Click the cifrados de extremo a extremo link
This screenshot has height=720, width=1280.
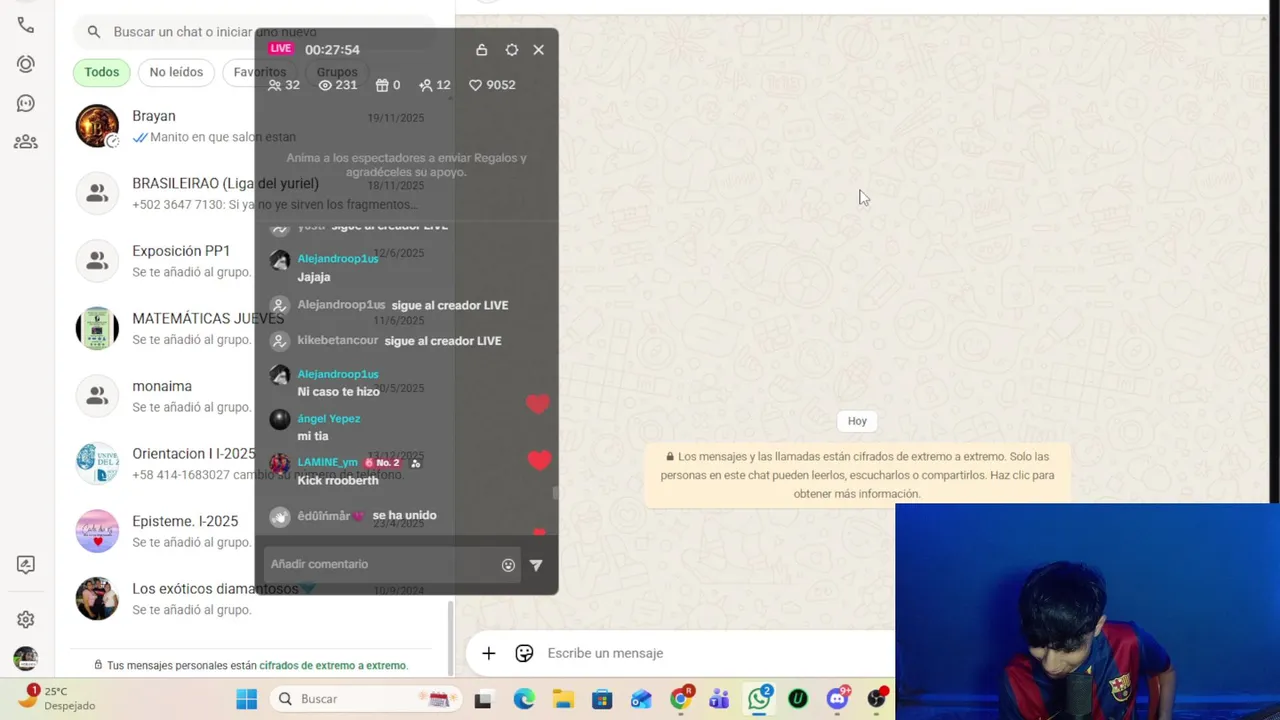point(332,665)
